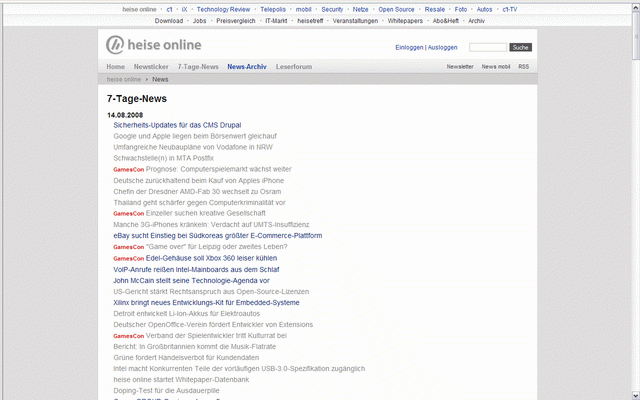Open Thailand Computerkriminalität article
The image size is (640, 400).
click(x=200, y=202)
